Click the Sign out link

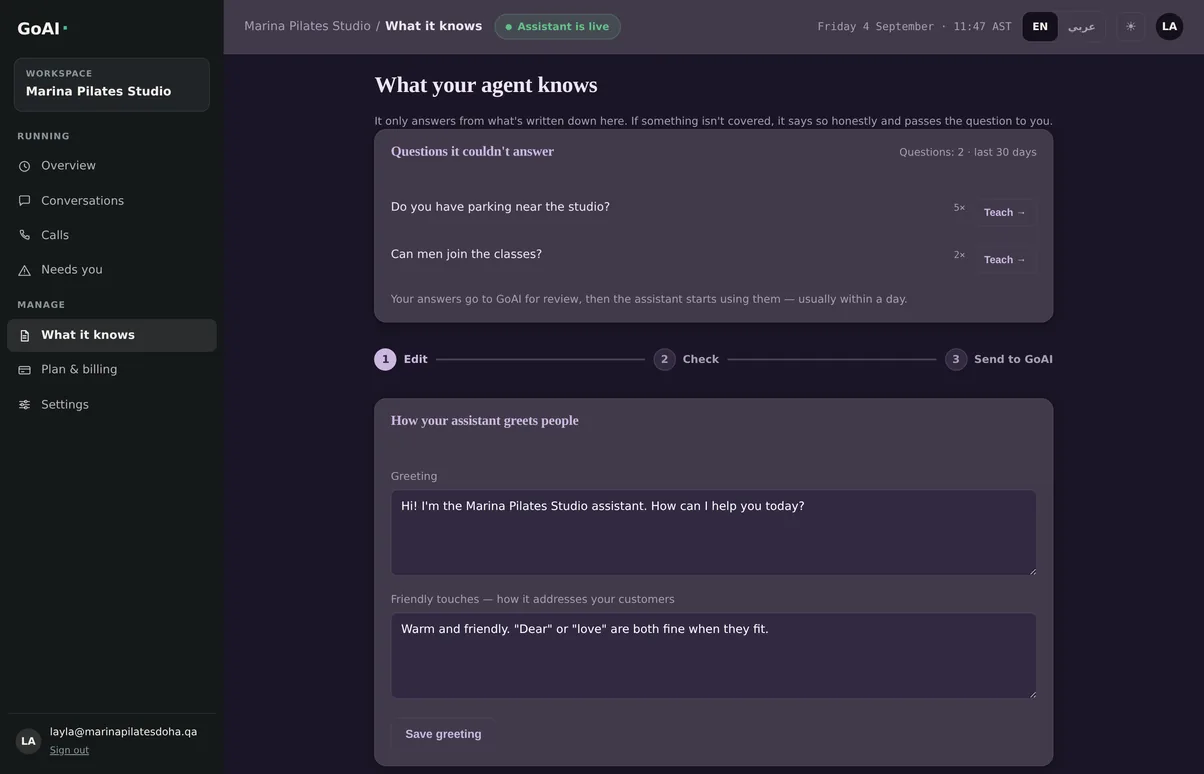point(69,750)
